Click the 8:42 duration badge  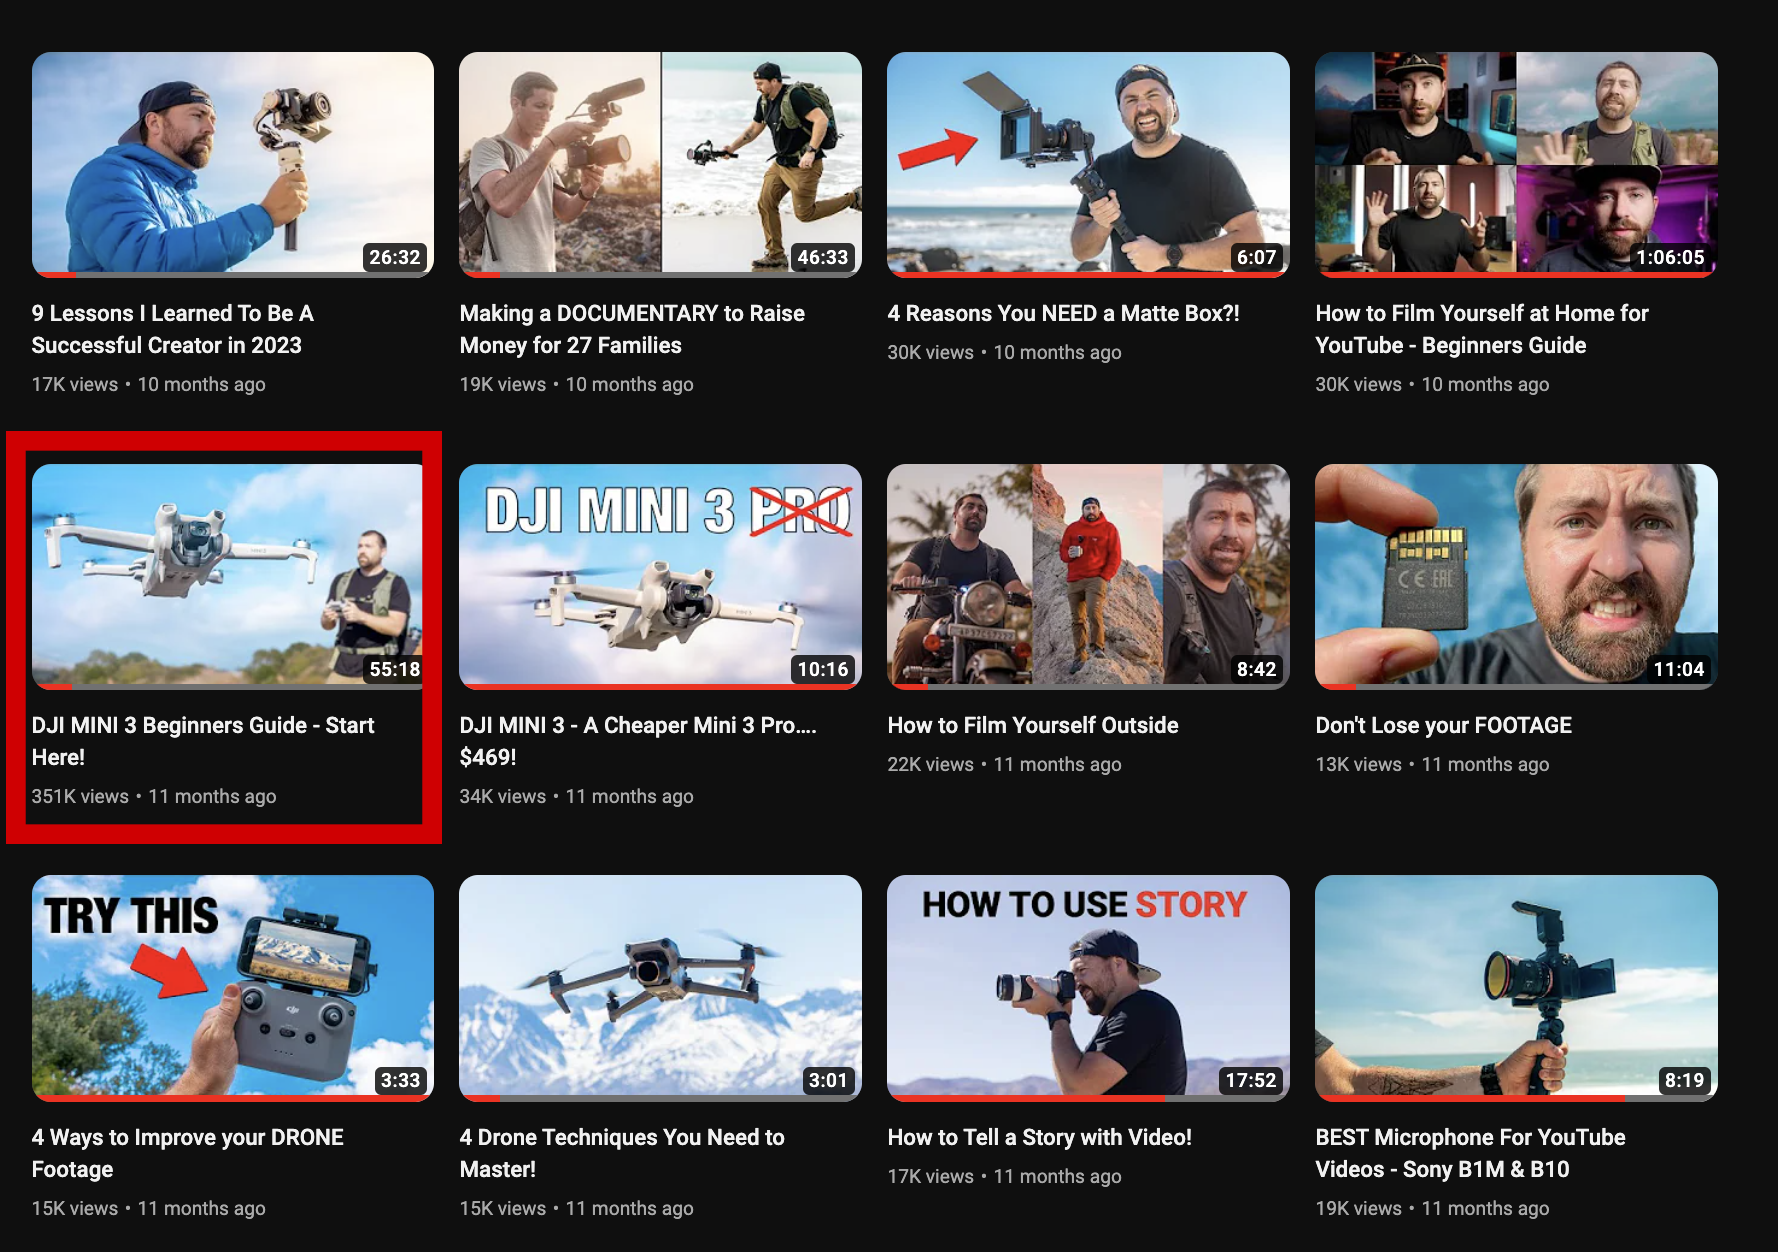point(1257,669)
